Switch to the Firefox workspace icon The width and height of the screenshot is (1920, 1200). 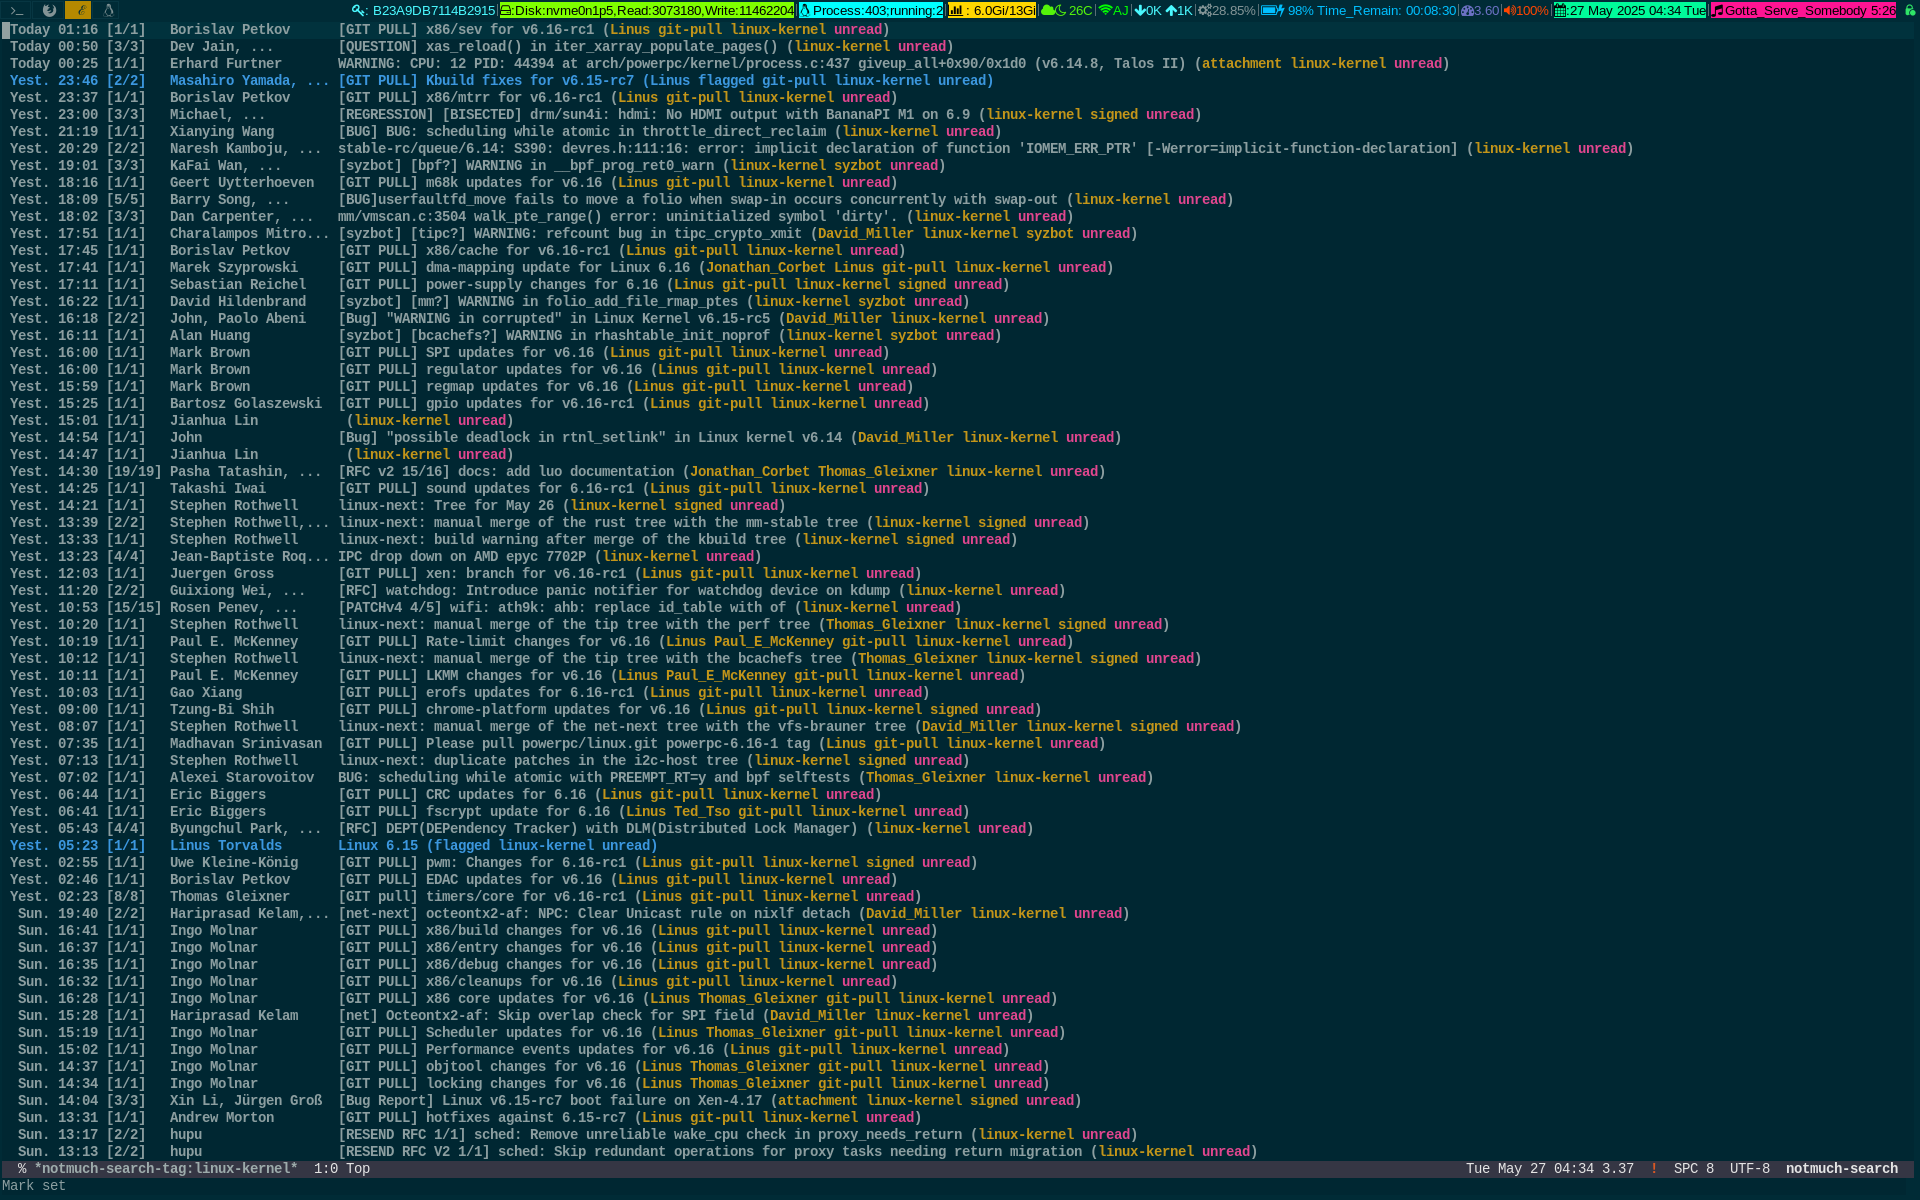click(x=49, y=10)
